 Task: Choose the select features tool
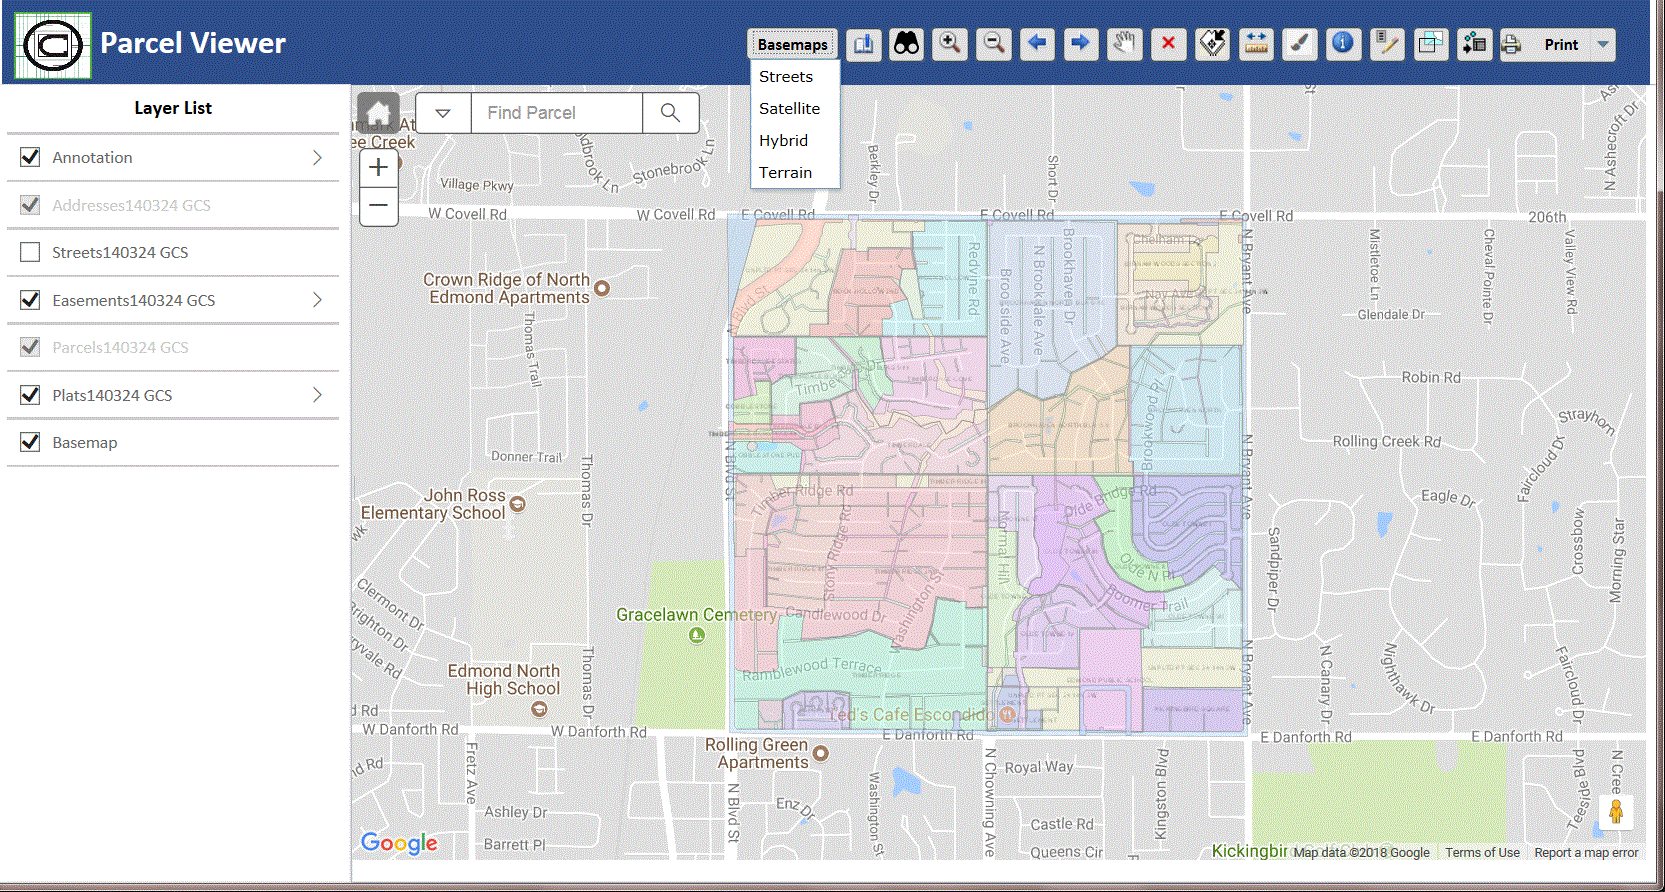pyautogui.click(x=1212, y=44)
